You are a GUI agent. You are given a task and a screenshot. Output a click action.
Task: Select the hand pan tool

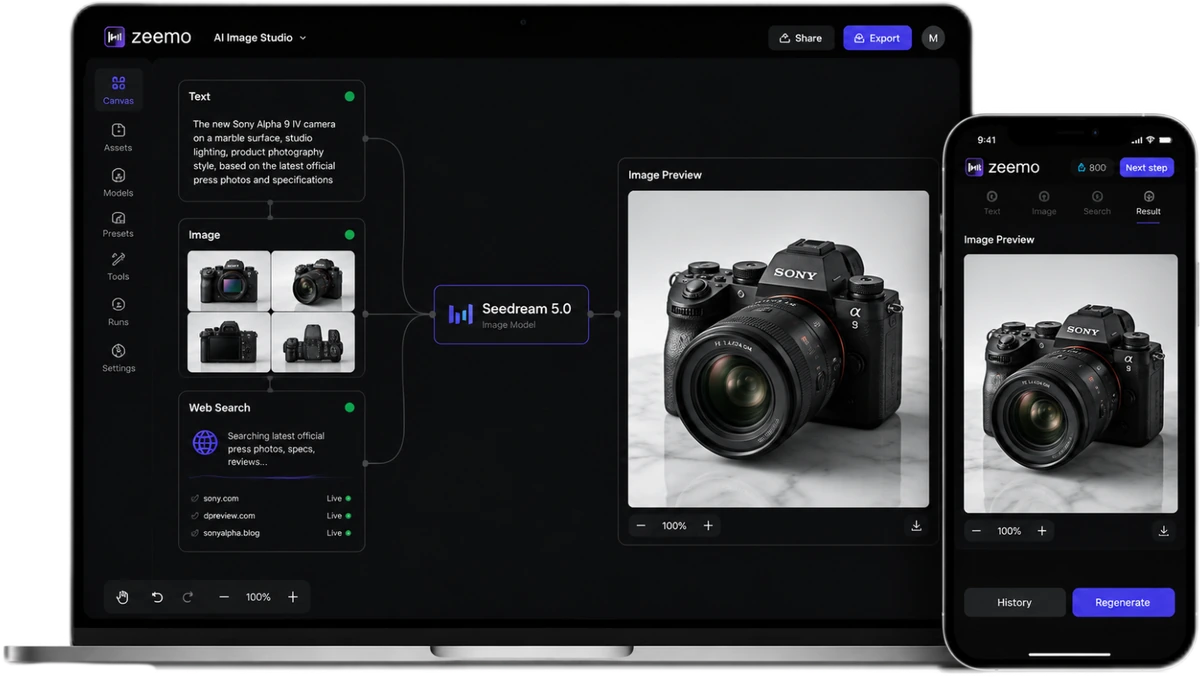click(x=122, y=597)
